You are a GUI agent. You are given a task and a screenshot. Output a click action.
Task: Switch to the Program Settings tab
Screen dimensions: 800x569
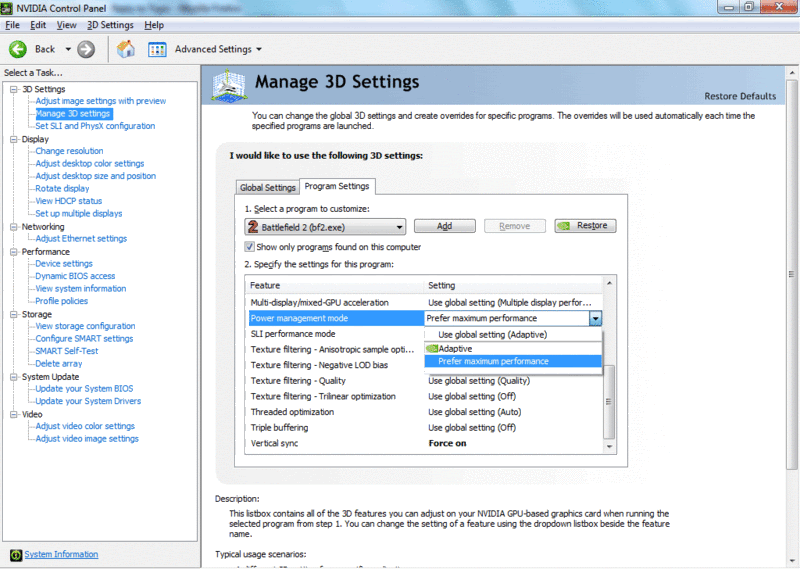[x=337, y=186]
